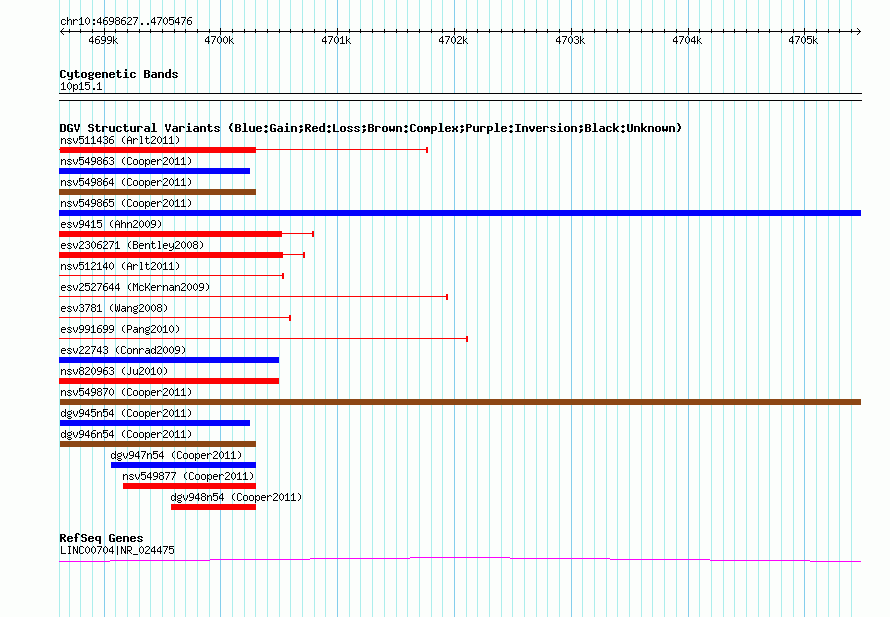Click the RefSeq Genes track title
Screen dimensions: 890x617
pyautogui.click(x=101, y=538)
